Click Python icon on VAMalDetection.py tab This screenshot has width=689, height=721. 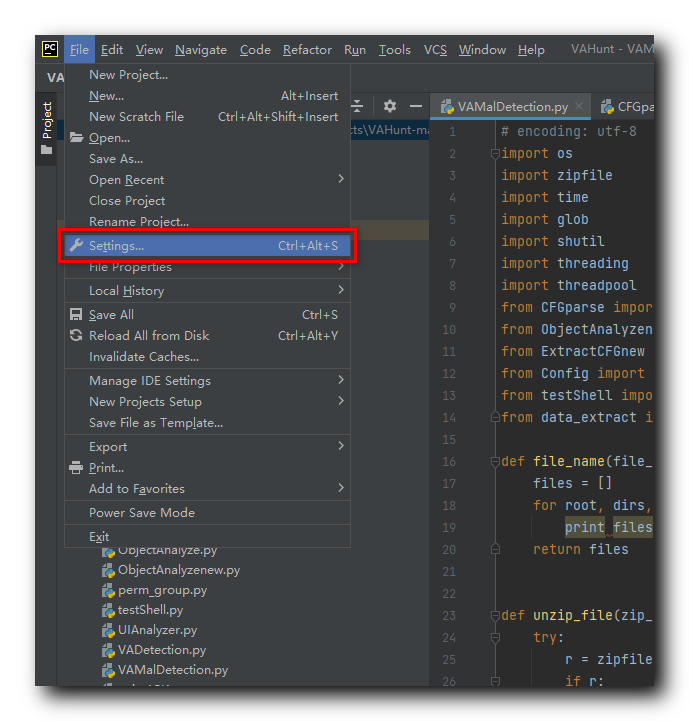coord(447,107)
